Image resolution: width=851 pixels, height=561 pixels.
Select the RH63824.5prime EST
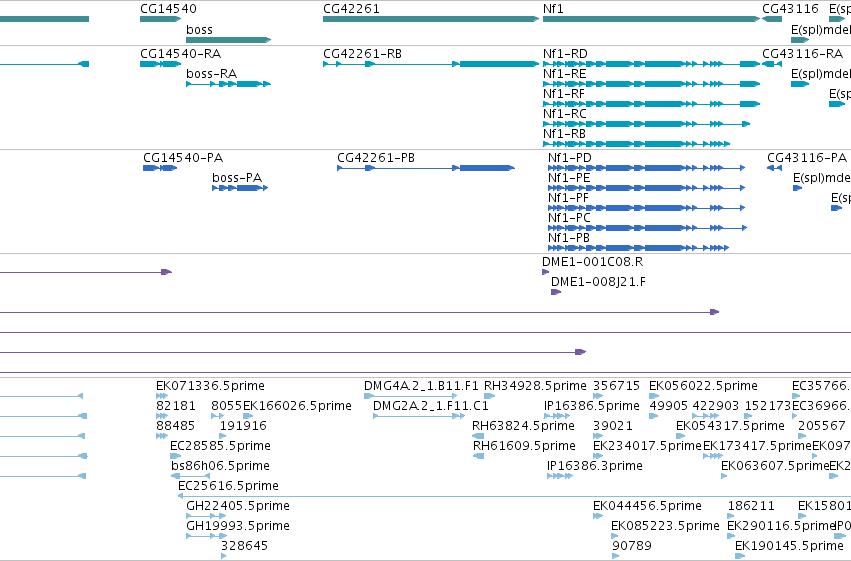click(478, 436)
